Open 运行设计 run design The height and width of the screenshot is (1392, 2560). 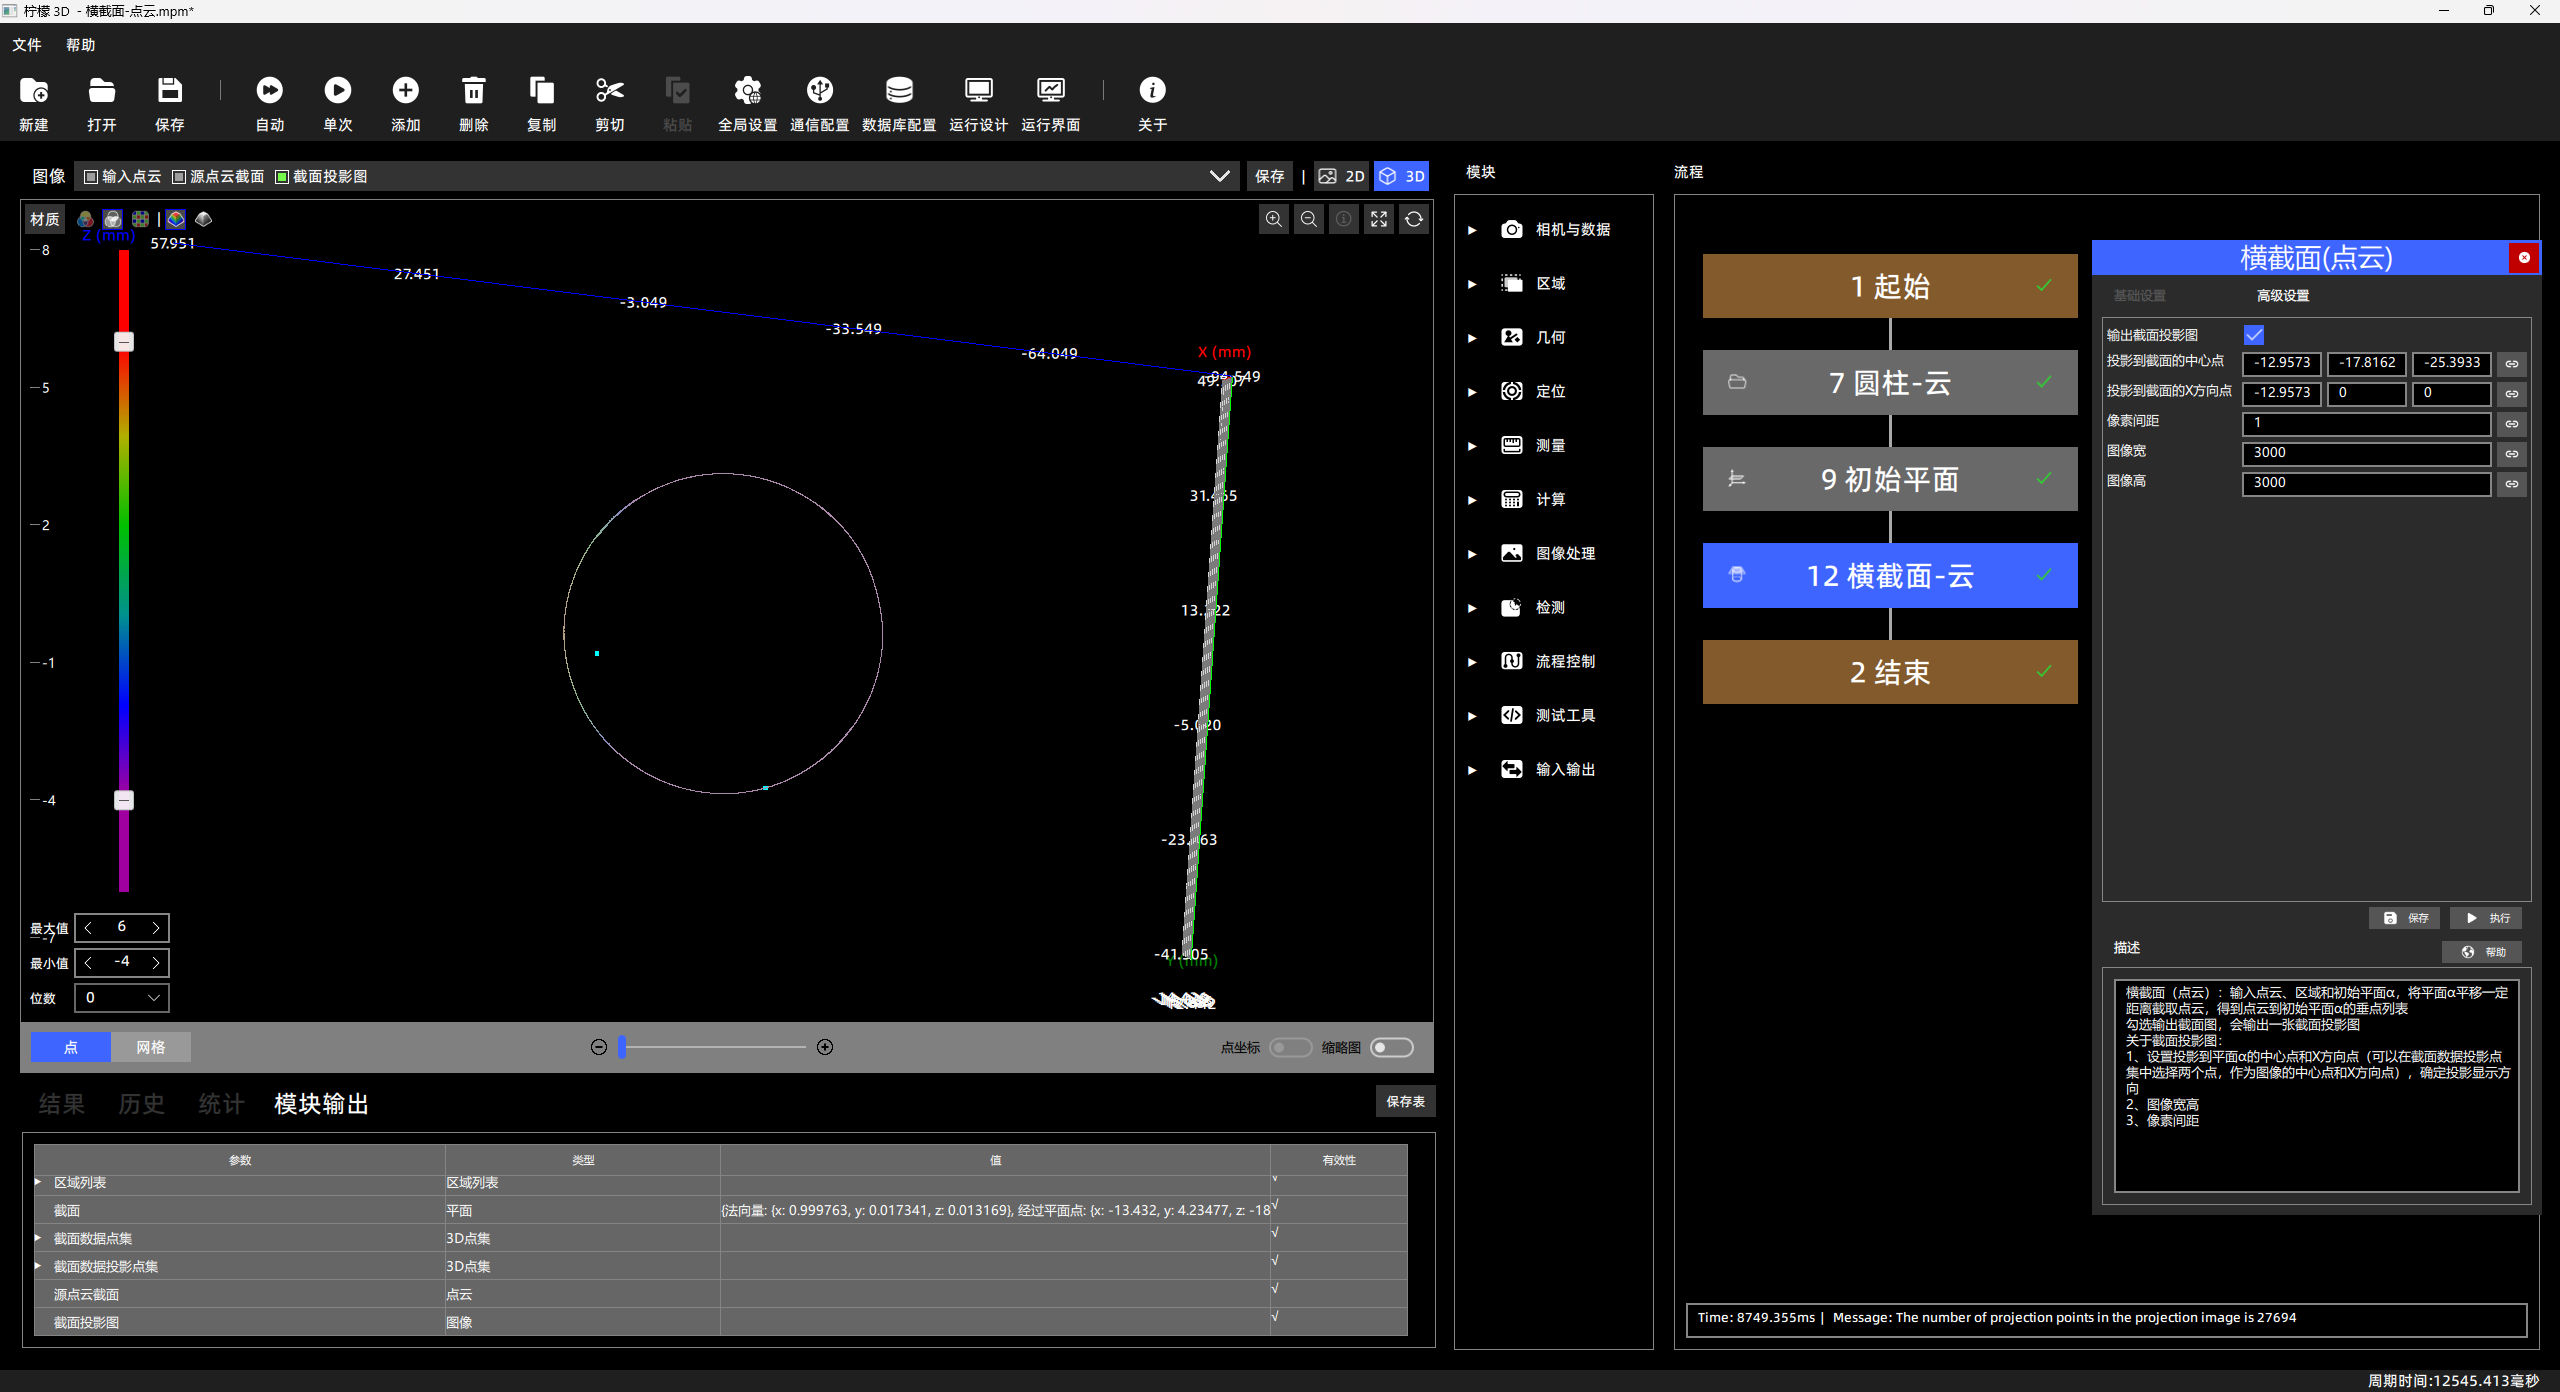(x=979, y=103)
